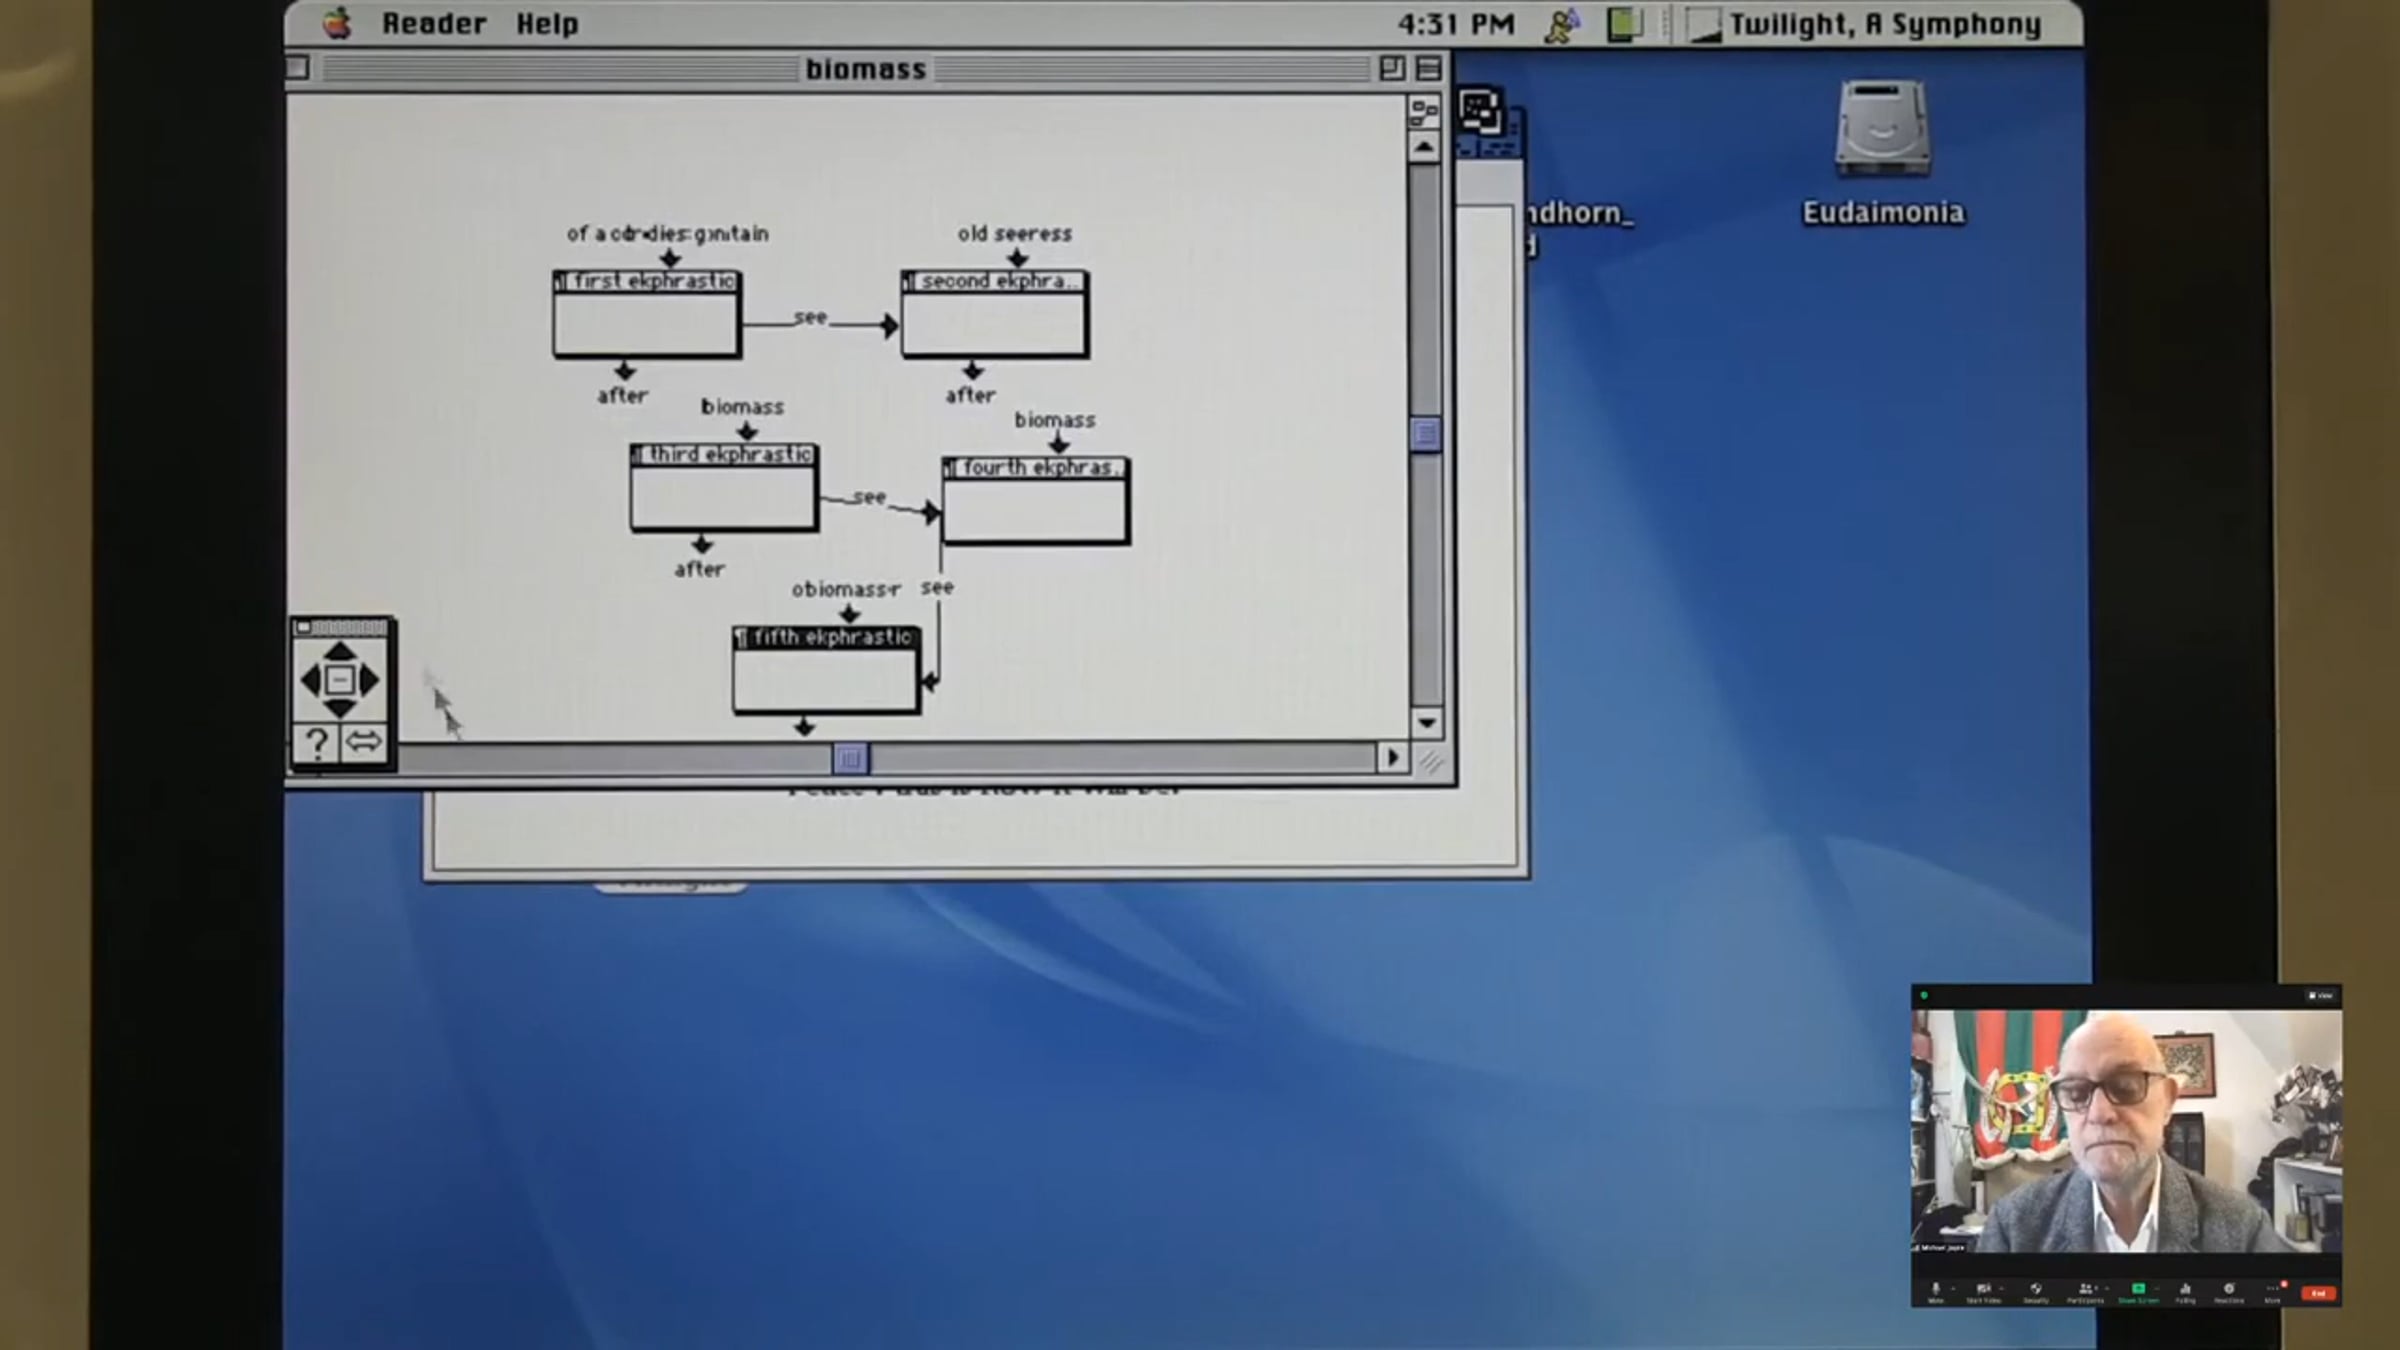
Task: Click the 4:31 PM menu bar clock
Action: (x=1456, y=24)
